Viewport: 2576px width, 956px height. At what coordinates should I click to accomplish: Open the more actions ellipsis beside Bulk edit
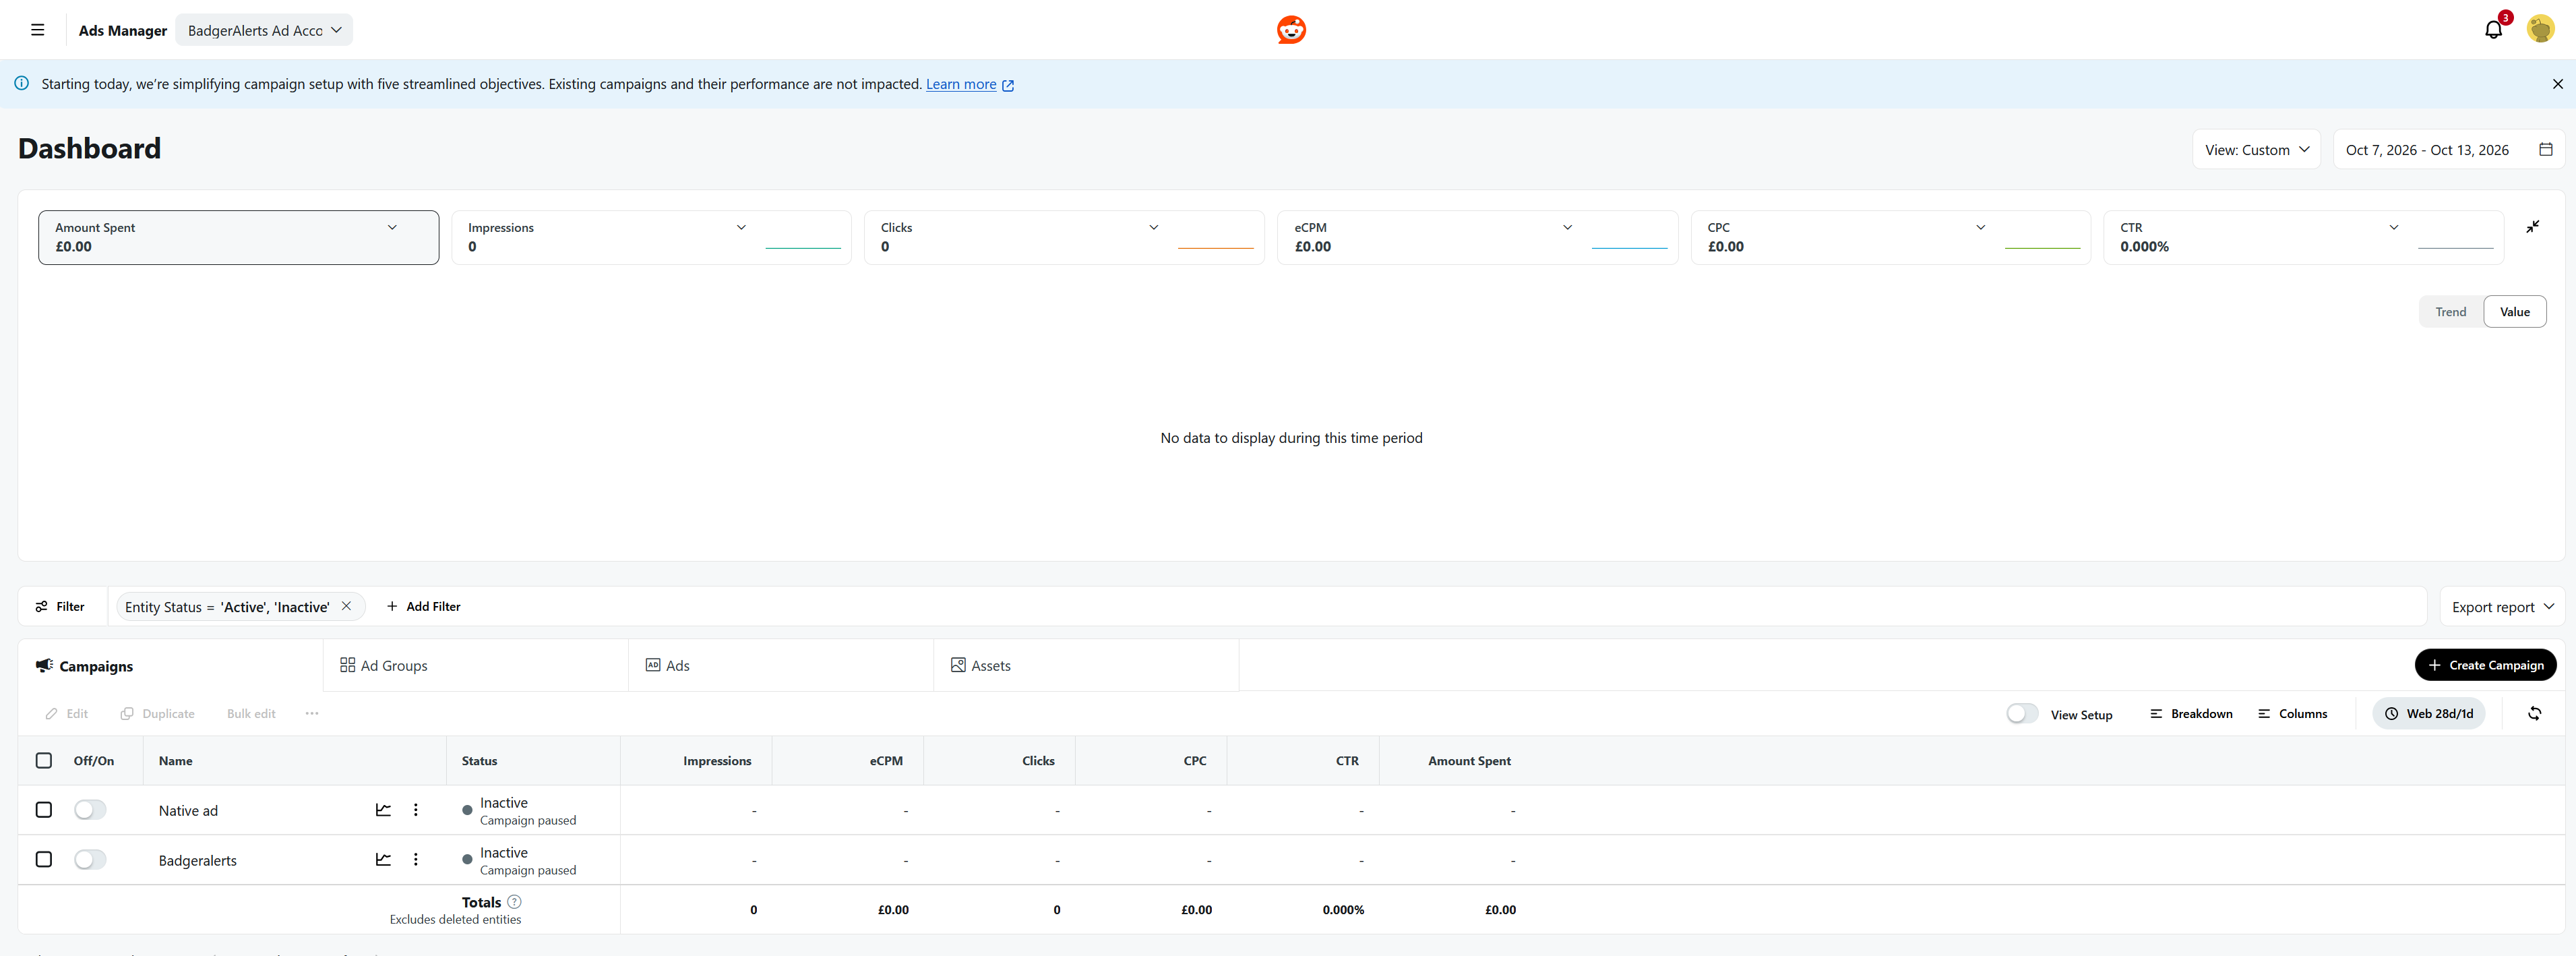pos(312,713)
